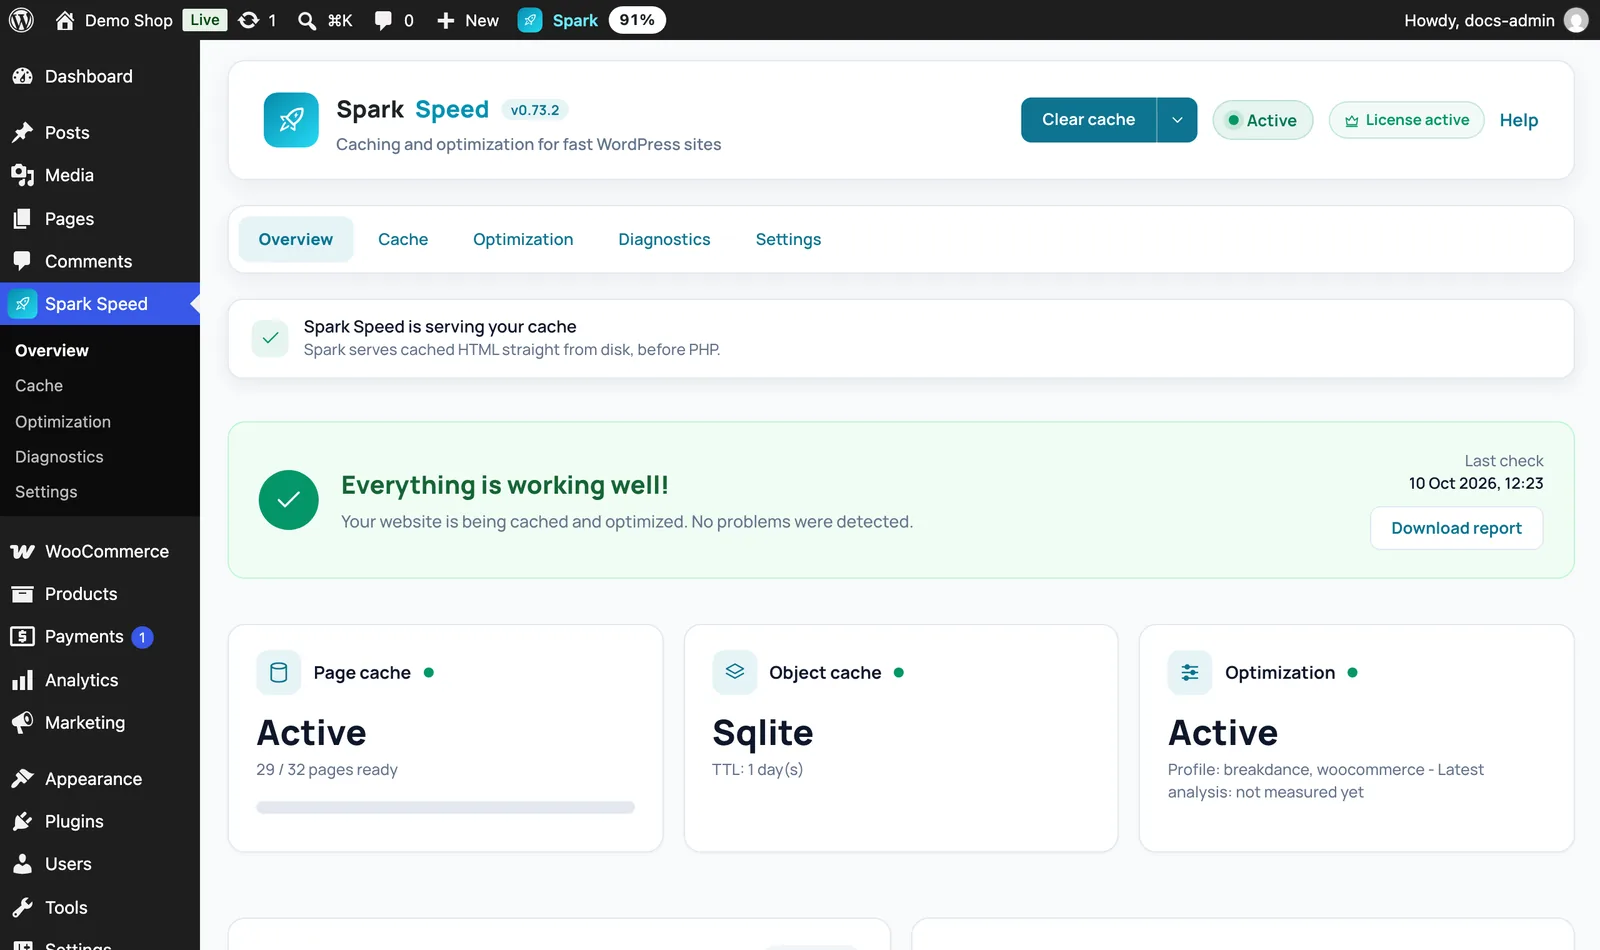Open the New content menu
The height and width of the screenshot is (950, 1600).
468,20
